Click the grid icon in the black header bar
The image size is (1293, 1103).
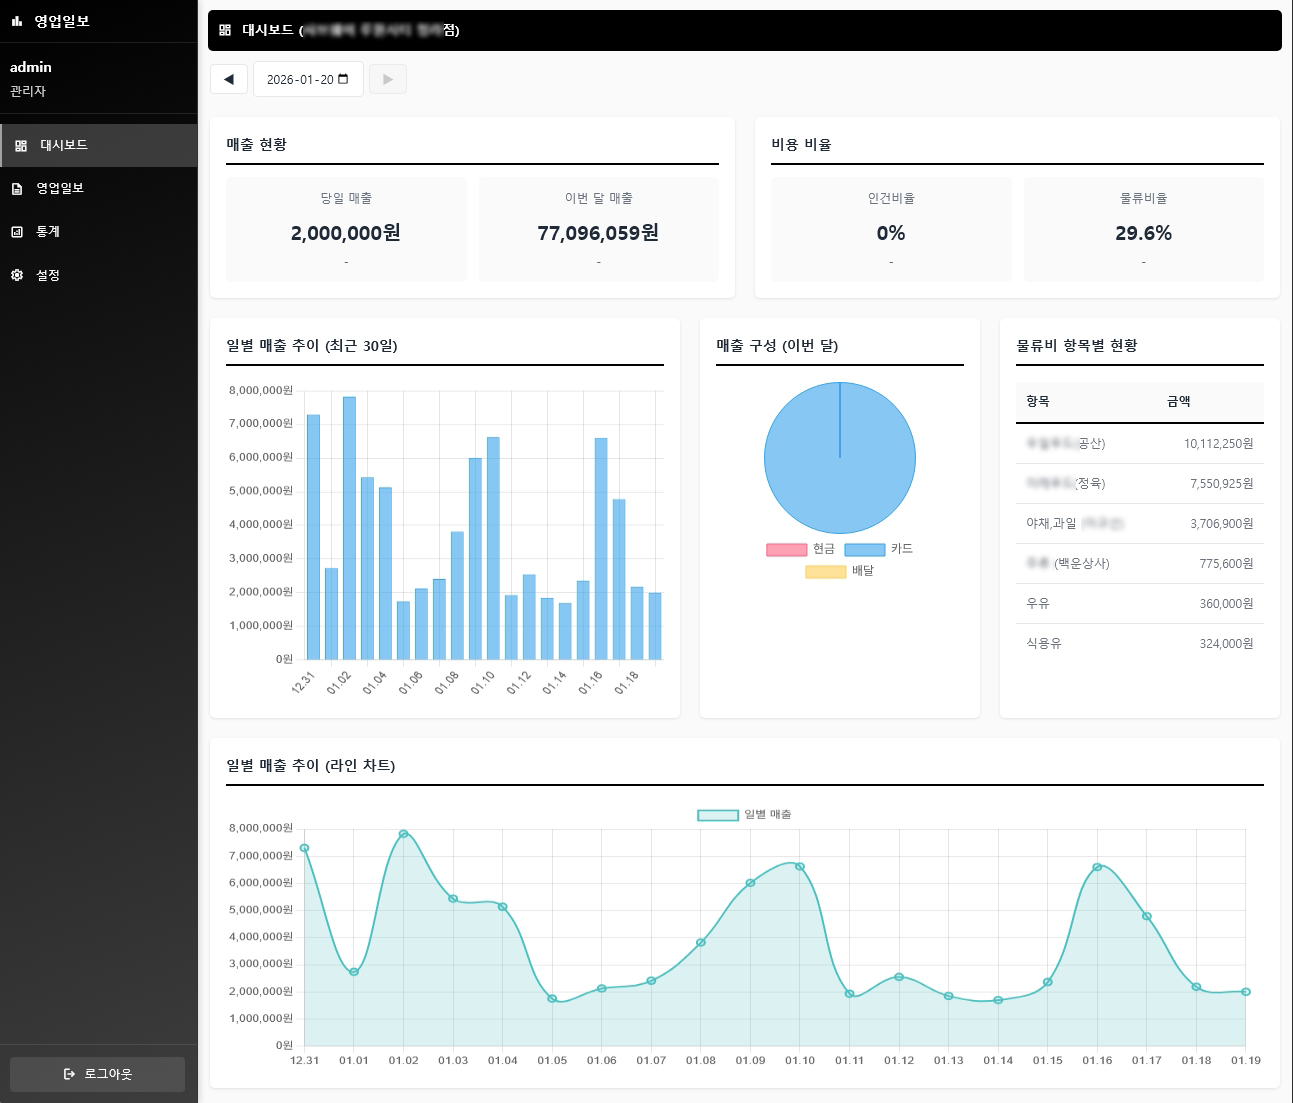pyautogui.click(x=225, y=30)
